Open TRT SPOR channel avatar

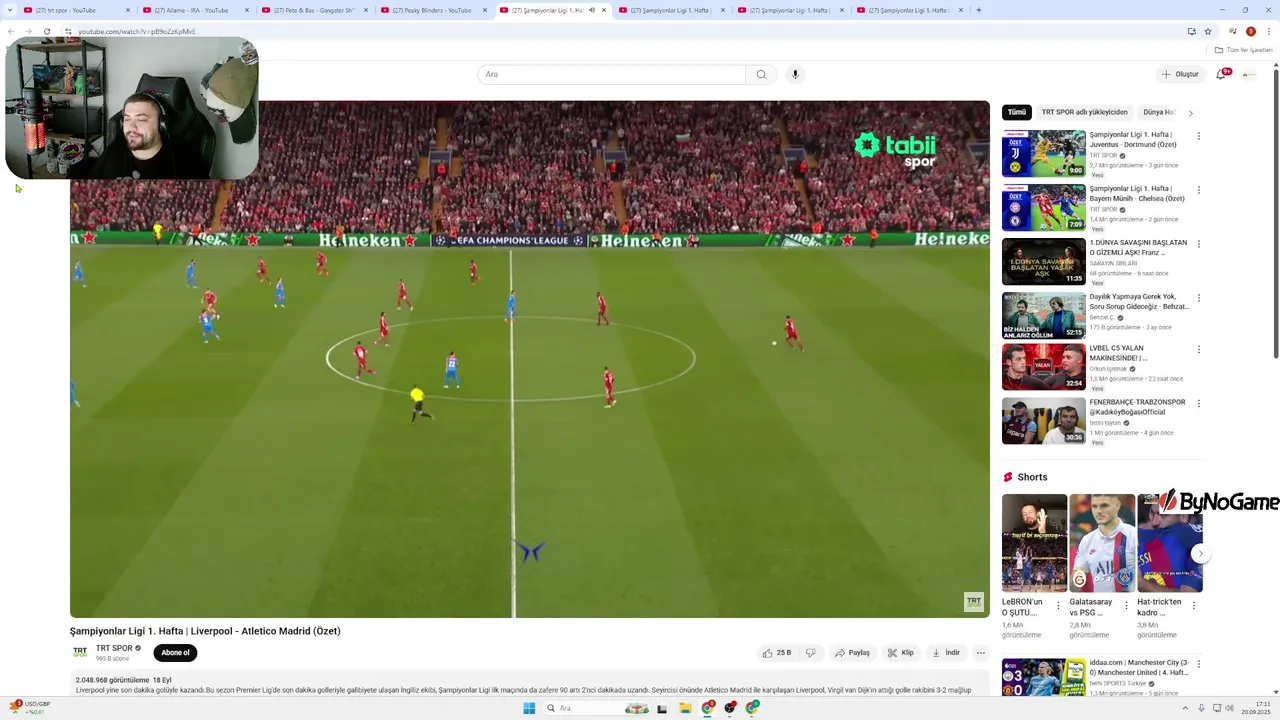80,653
